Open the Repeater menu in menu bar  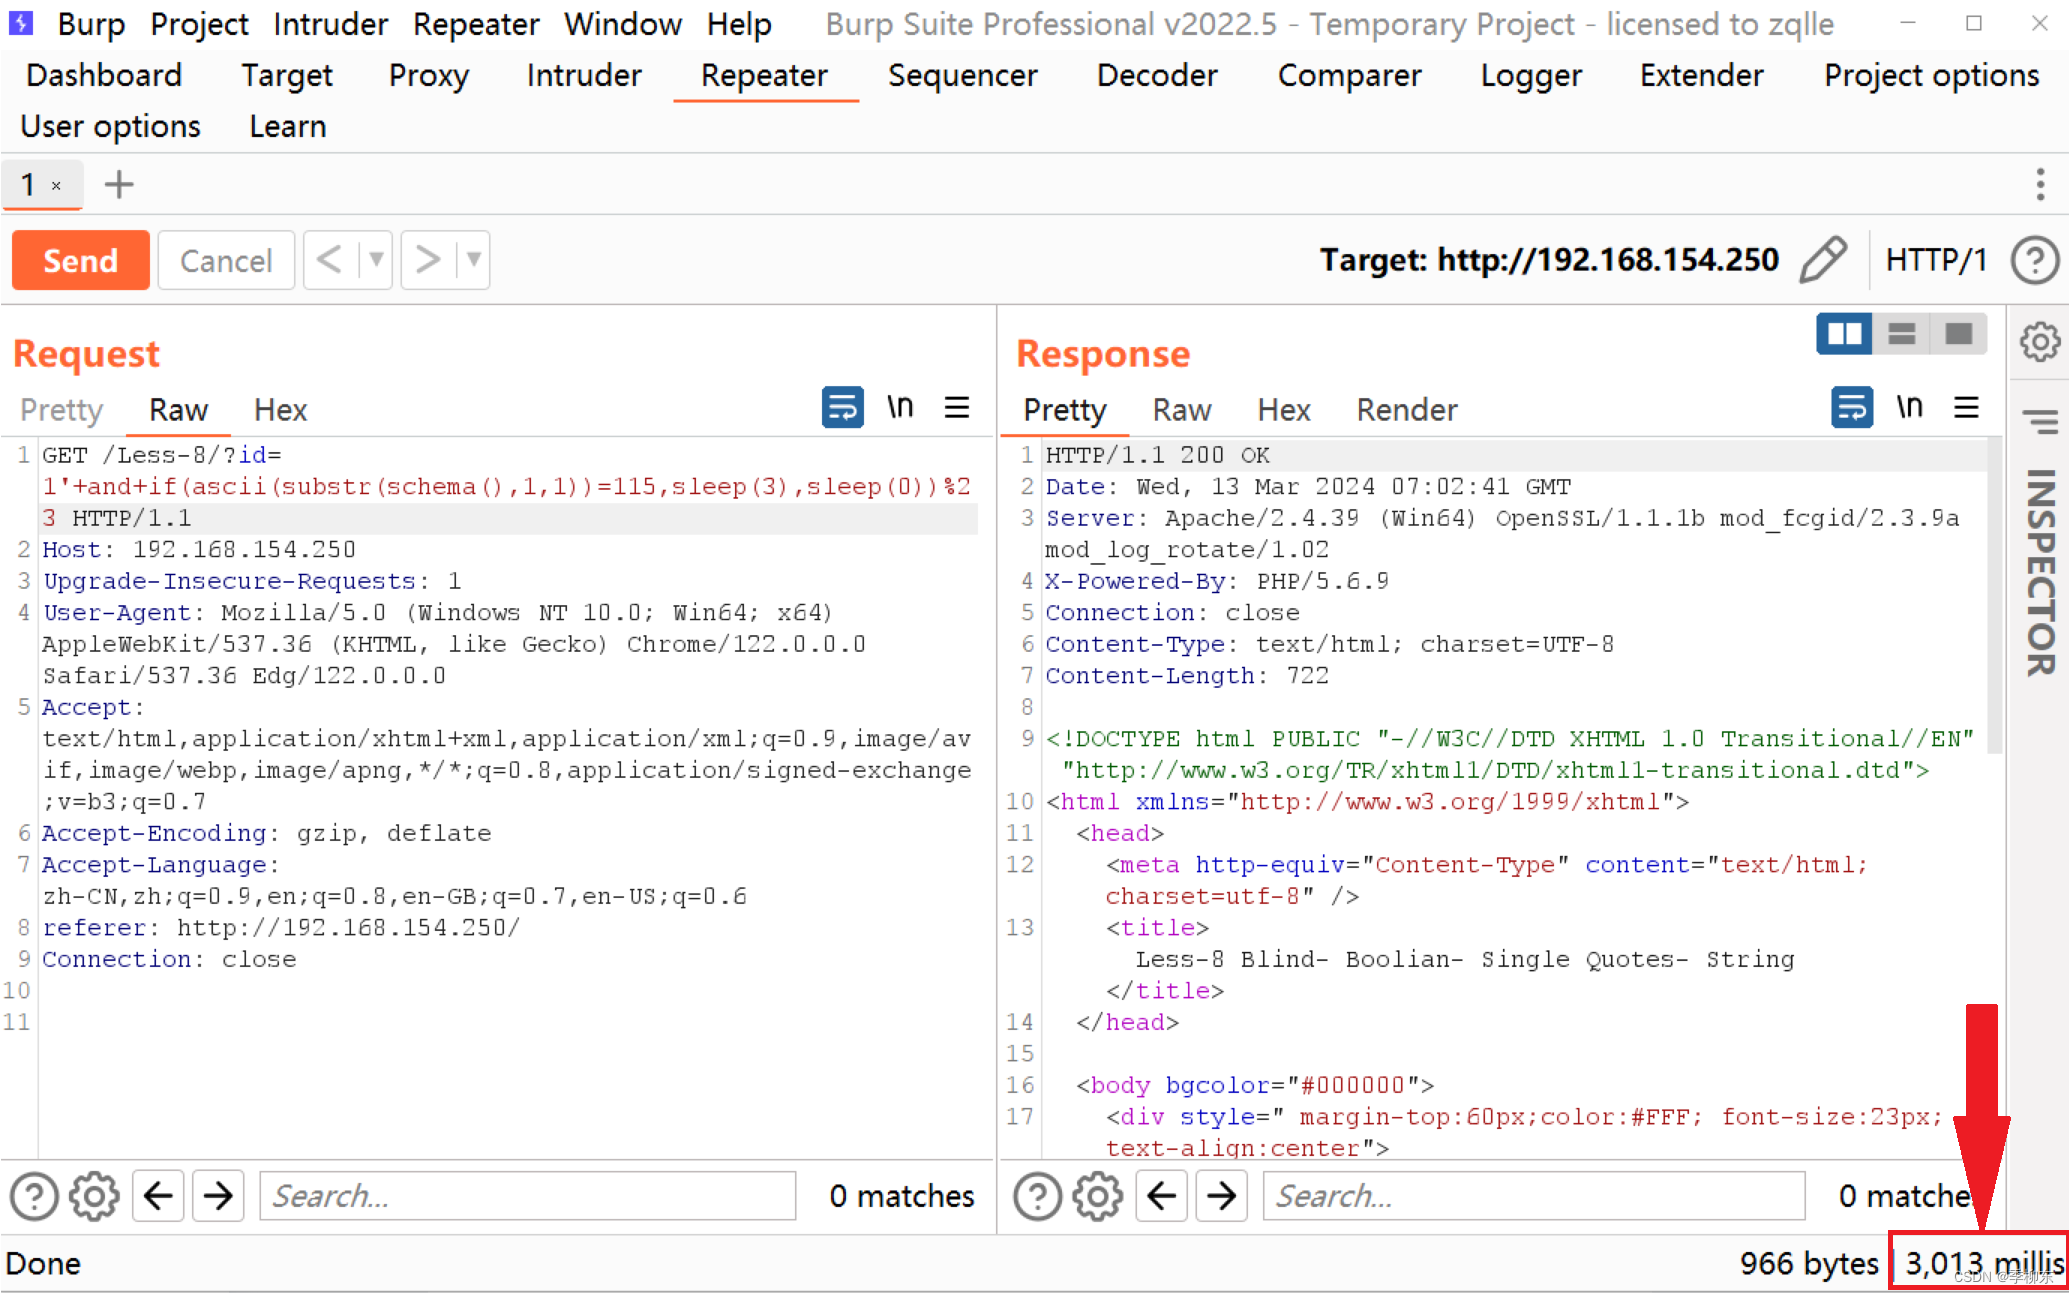pos(476,24)
